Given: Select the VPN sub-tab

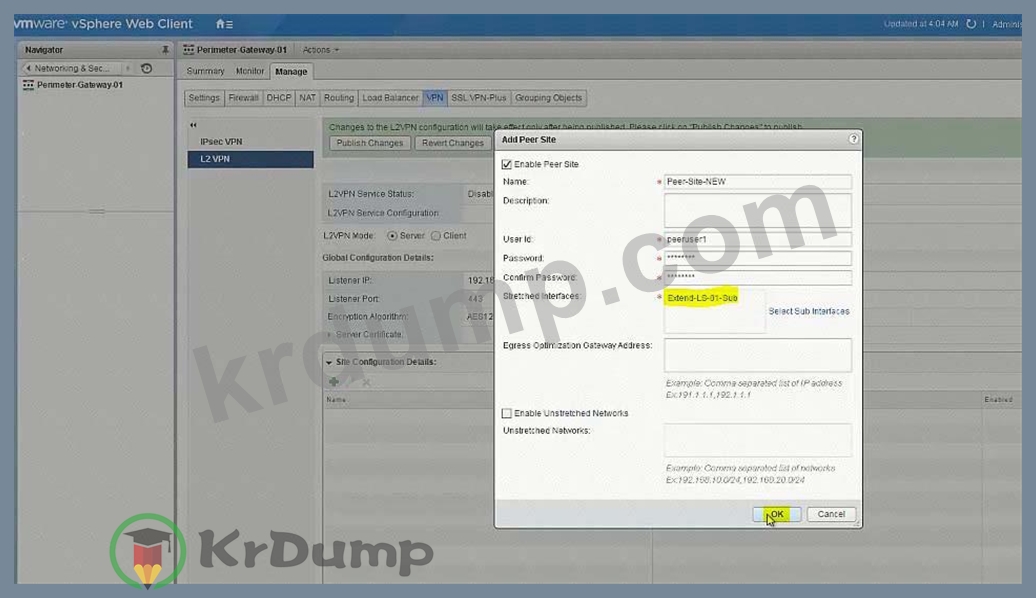Looking at the screenshot, I should (x=435, y=98).
